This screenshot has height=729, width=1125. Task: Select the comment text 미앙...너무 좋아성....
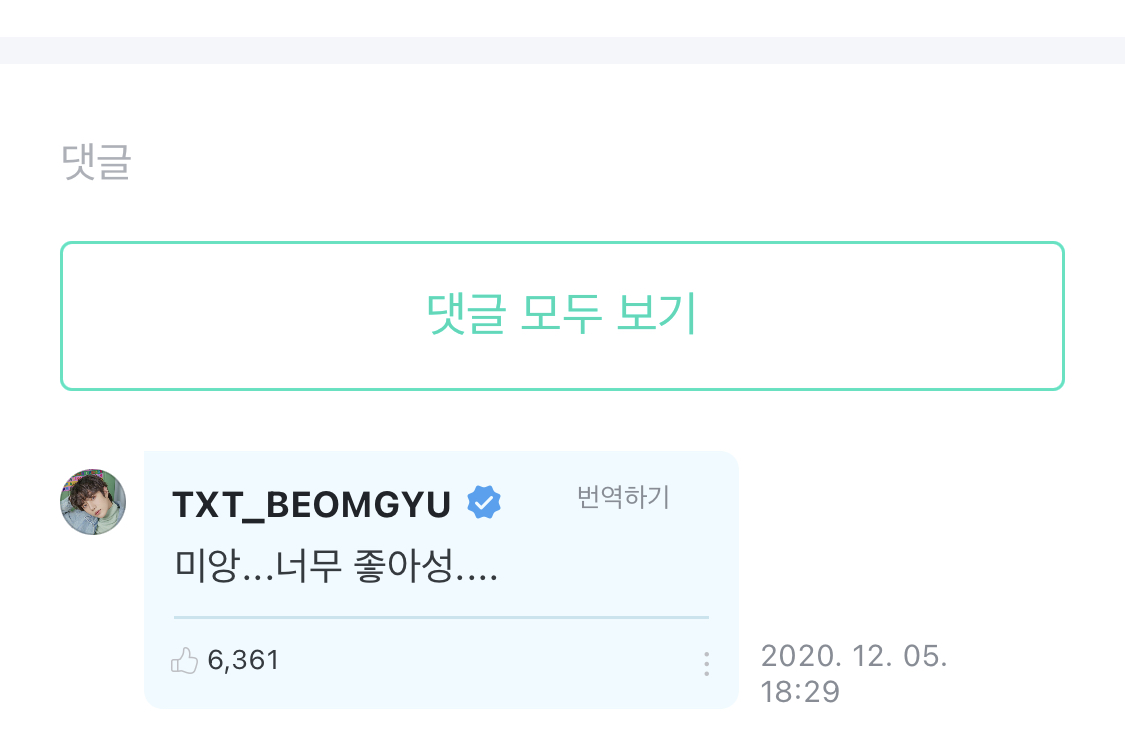[336, 566]
